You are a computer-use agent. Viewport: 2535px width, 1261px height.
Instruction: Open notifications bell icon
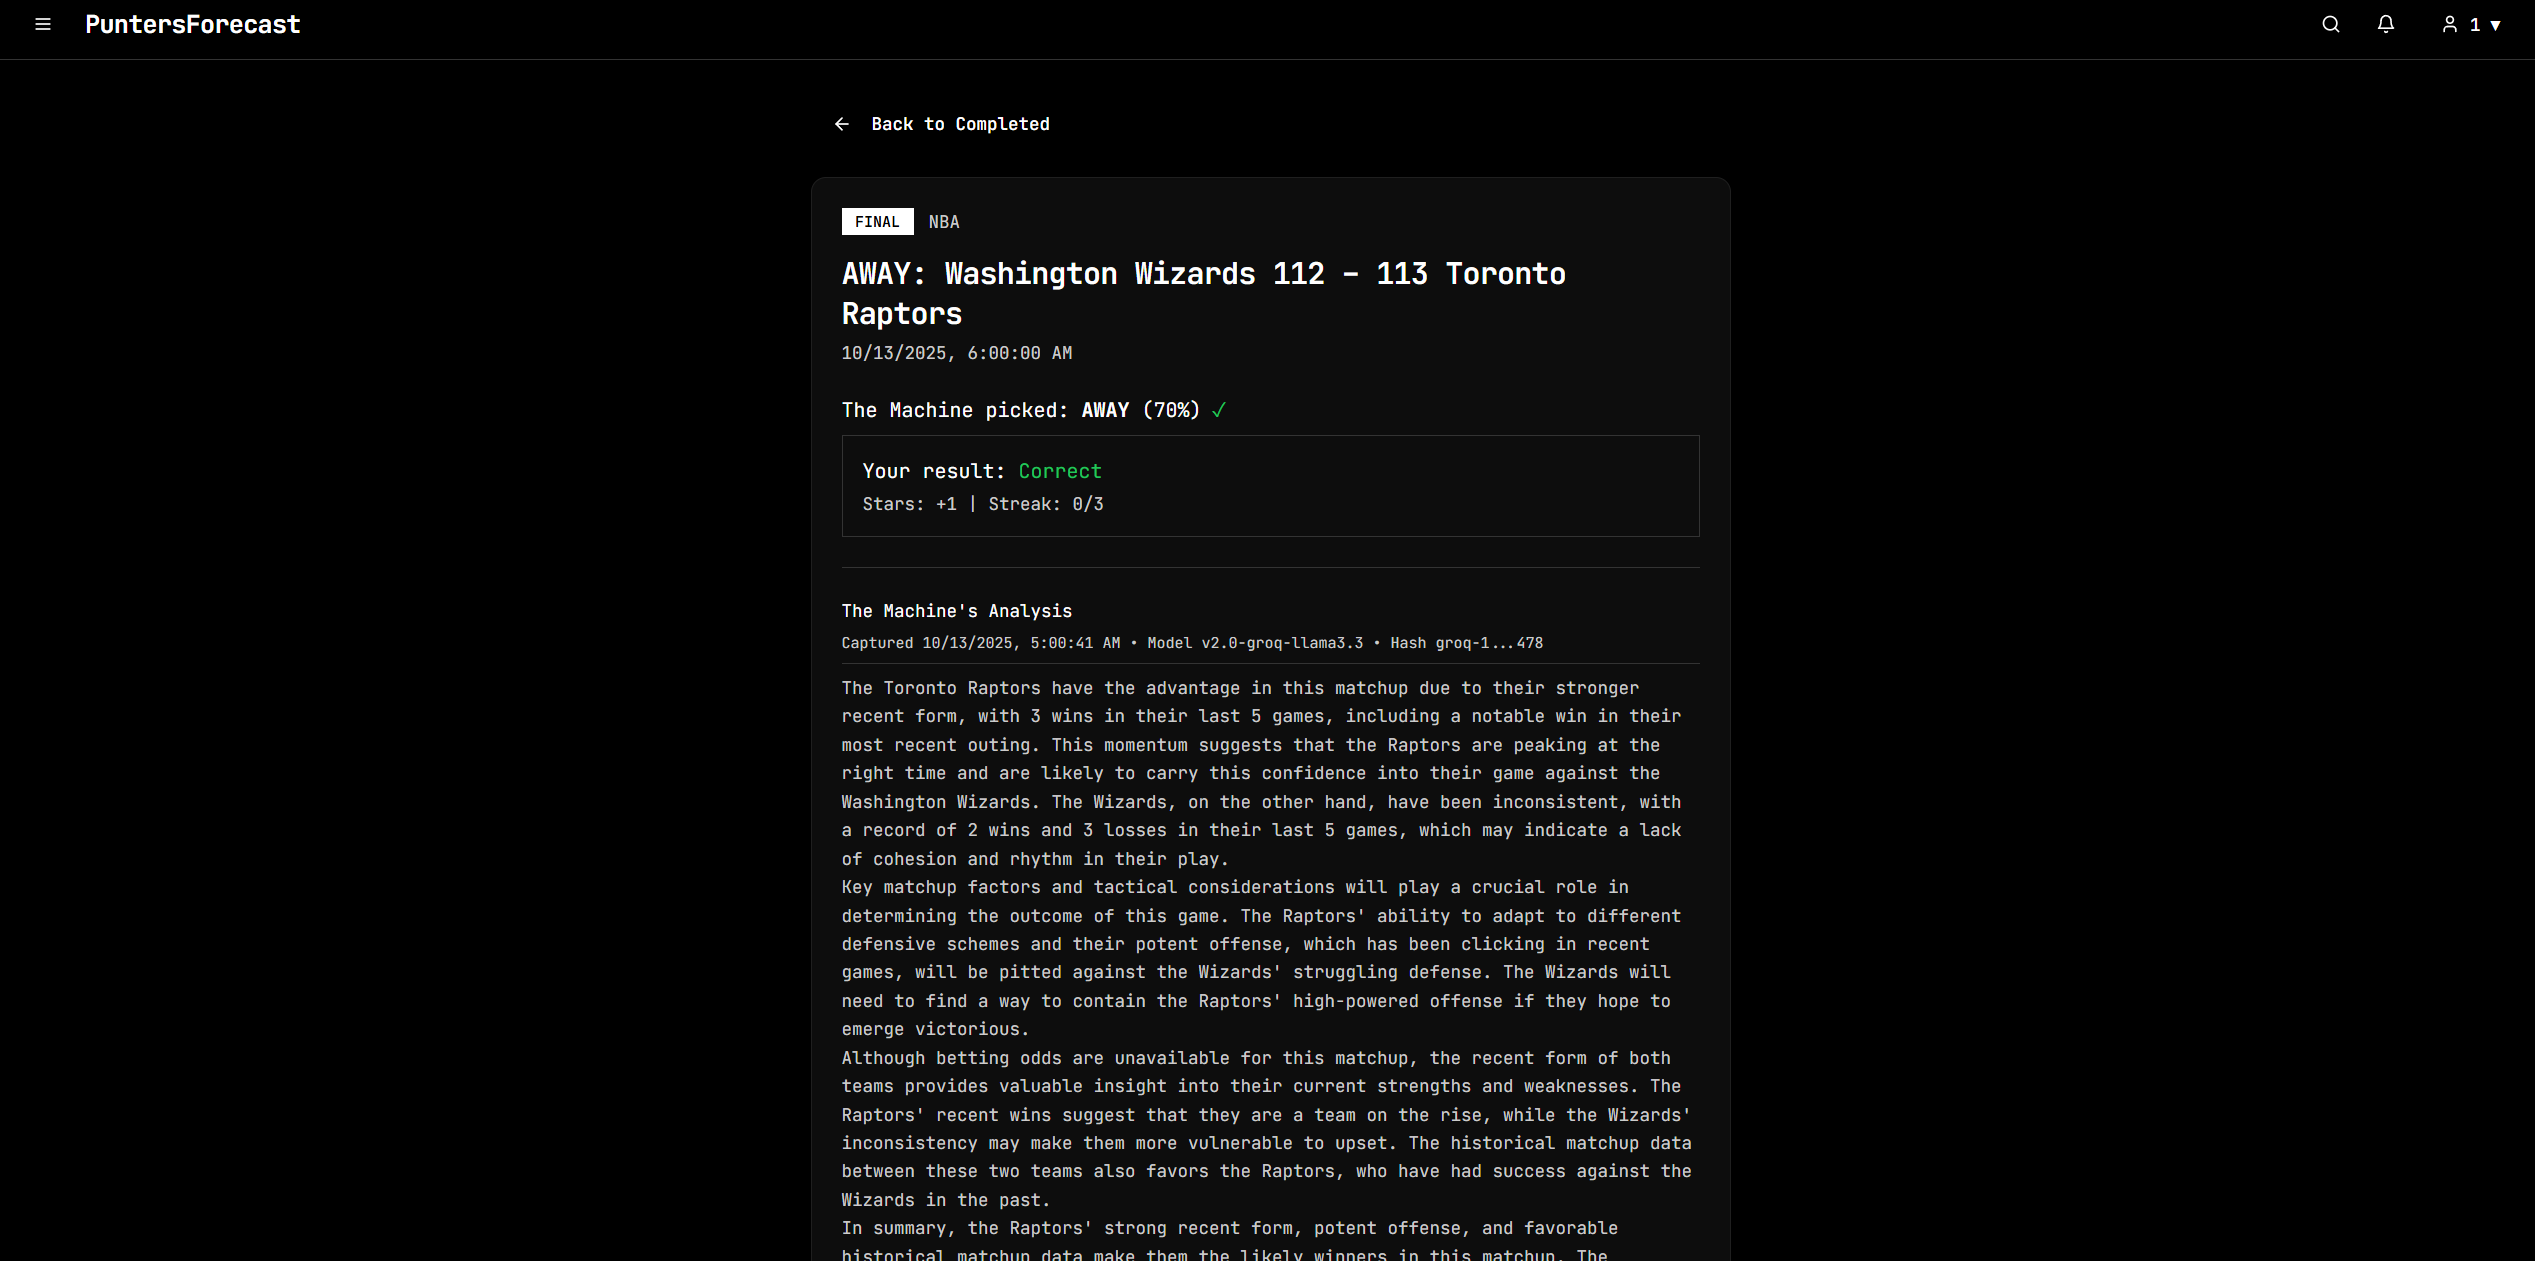[x=2385, y=24]
